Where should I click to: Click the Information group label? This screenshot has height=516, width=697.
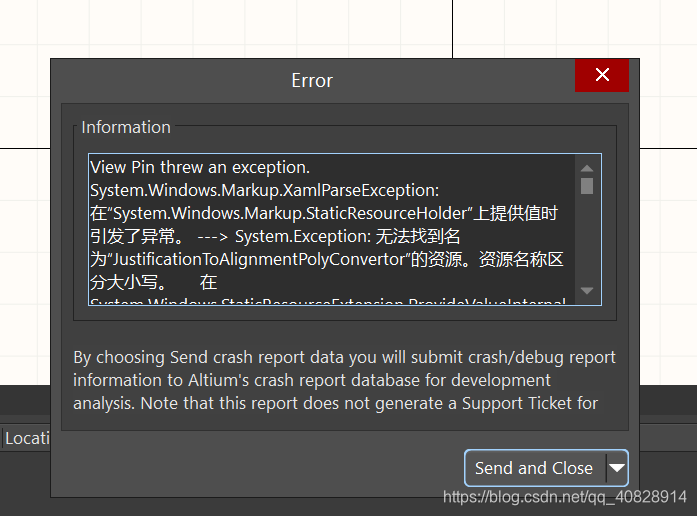tap(126, 128)
